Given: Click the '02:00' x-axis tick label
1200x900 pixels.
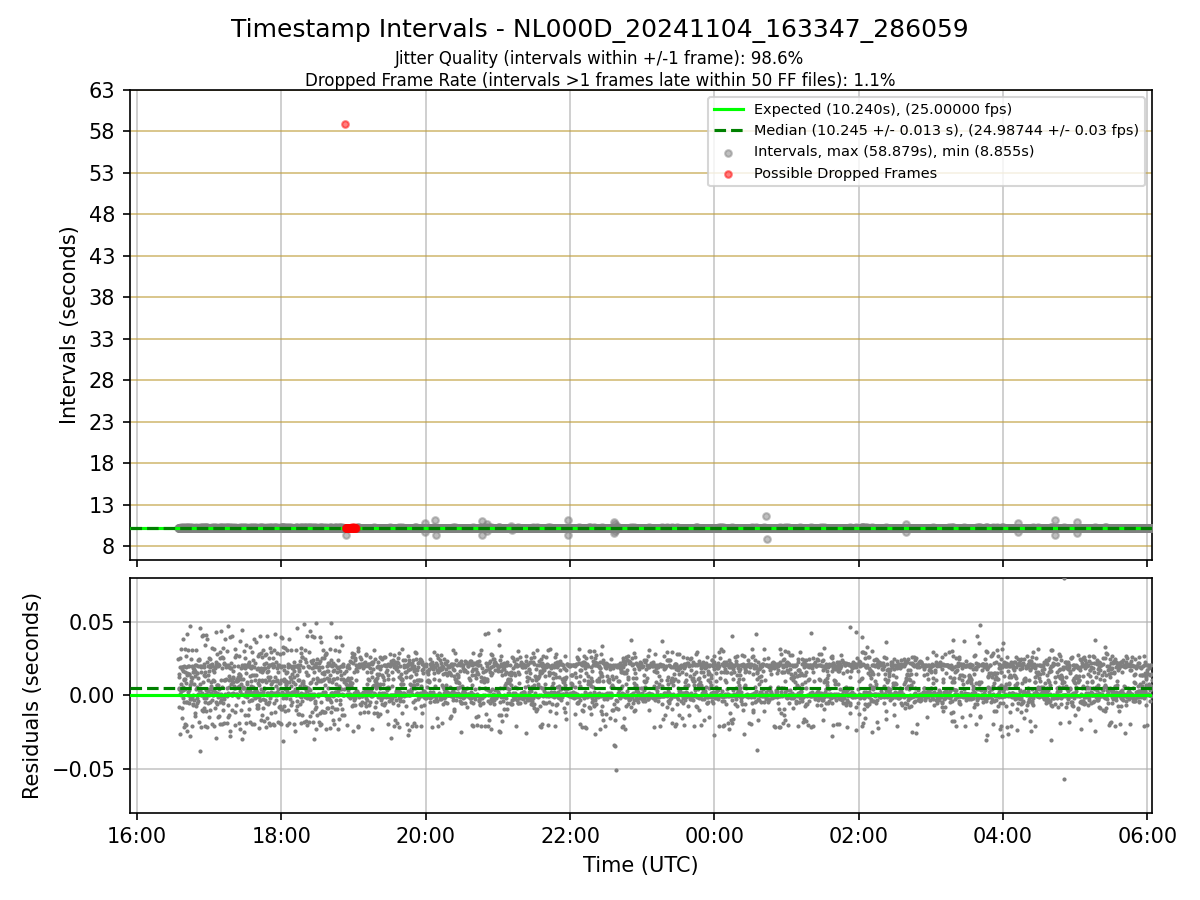Looking at the screenshot, I should point(858,834).
